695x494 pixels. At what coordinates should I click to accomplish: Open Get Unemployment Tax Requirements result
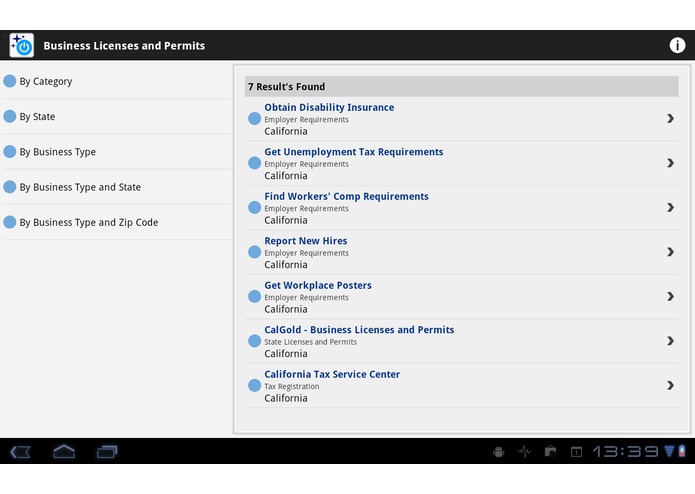pos(461,163)
